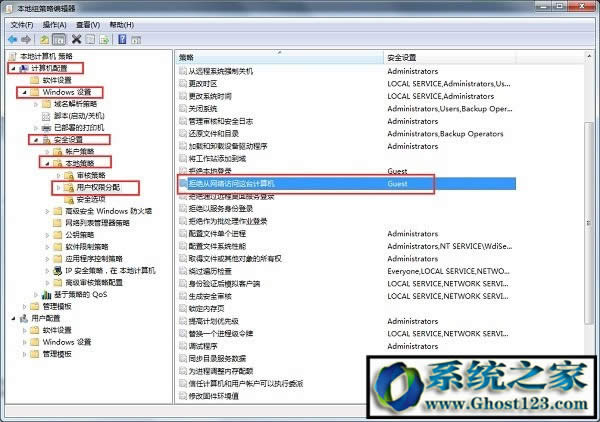This screenshot has height=422, width=600.
Task: Toggle the show/hide console tree icon
Action: click(59, 39)
